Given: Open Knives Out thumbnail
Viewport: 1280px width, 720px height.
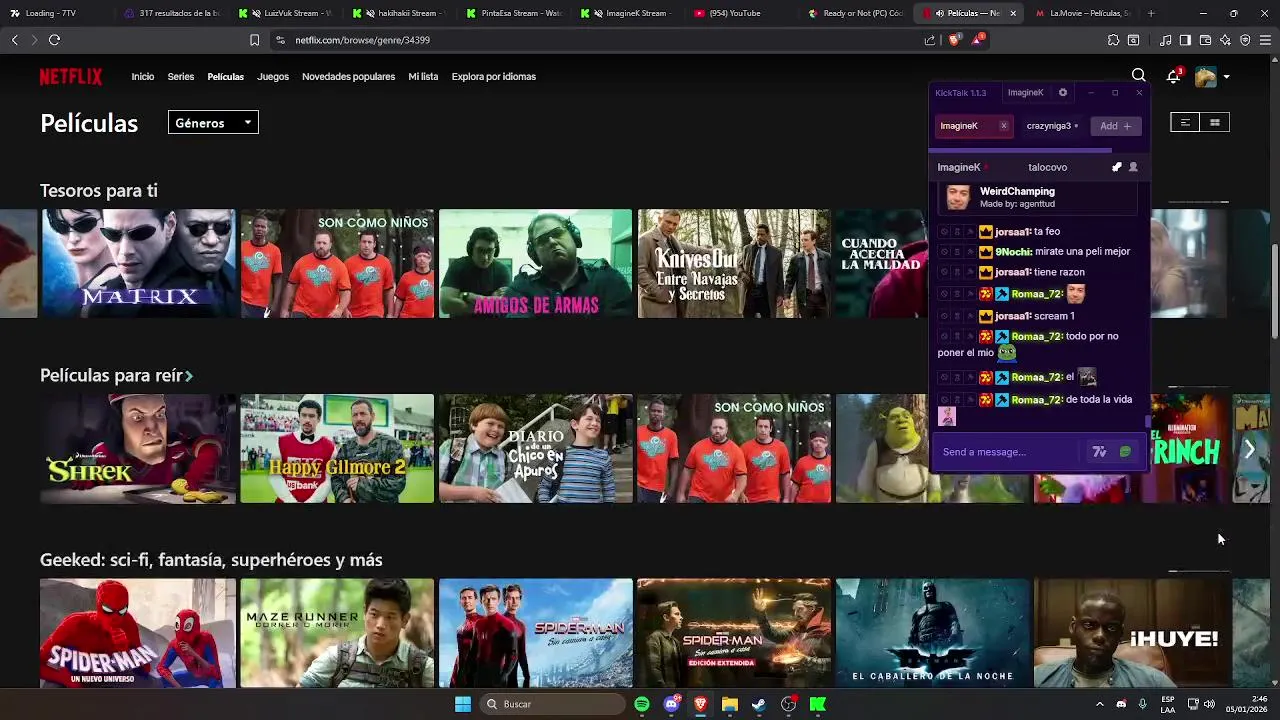Looking at the screenshot, I should click(x=734, y=263).
